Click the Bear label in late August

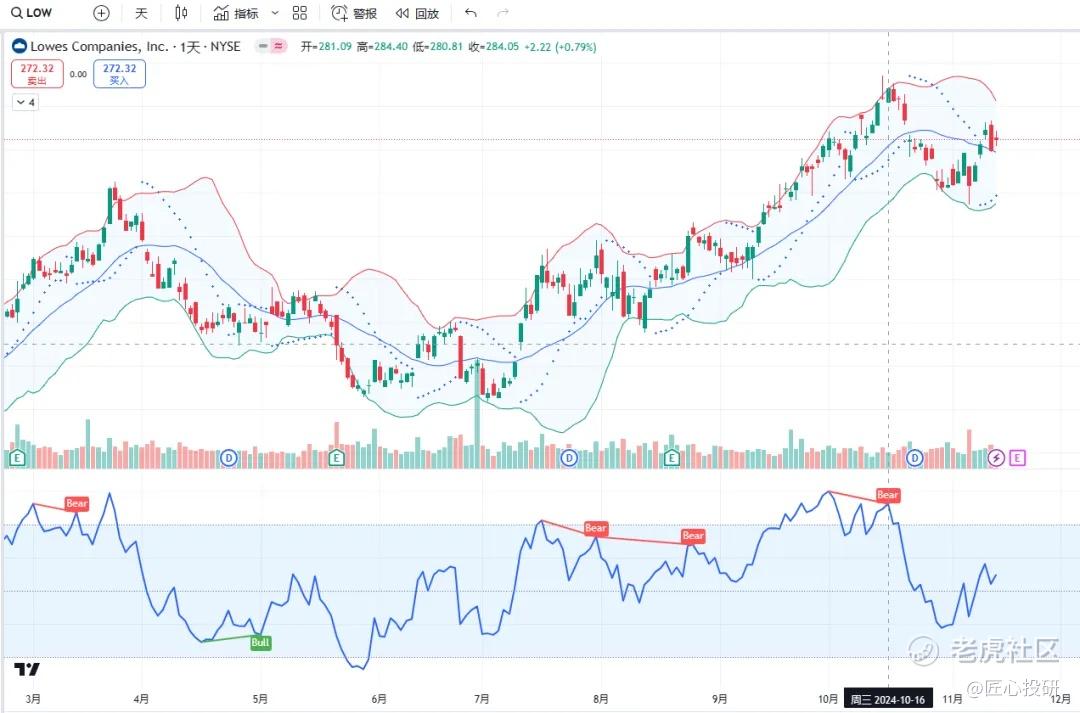pyautogui.click(x=693, y=535)
